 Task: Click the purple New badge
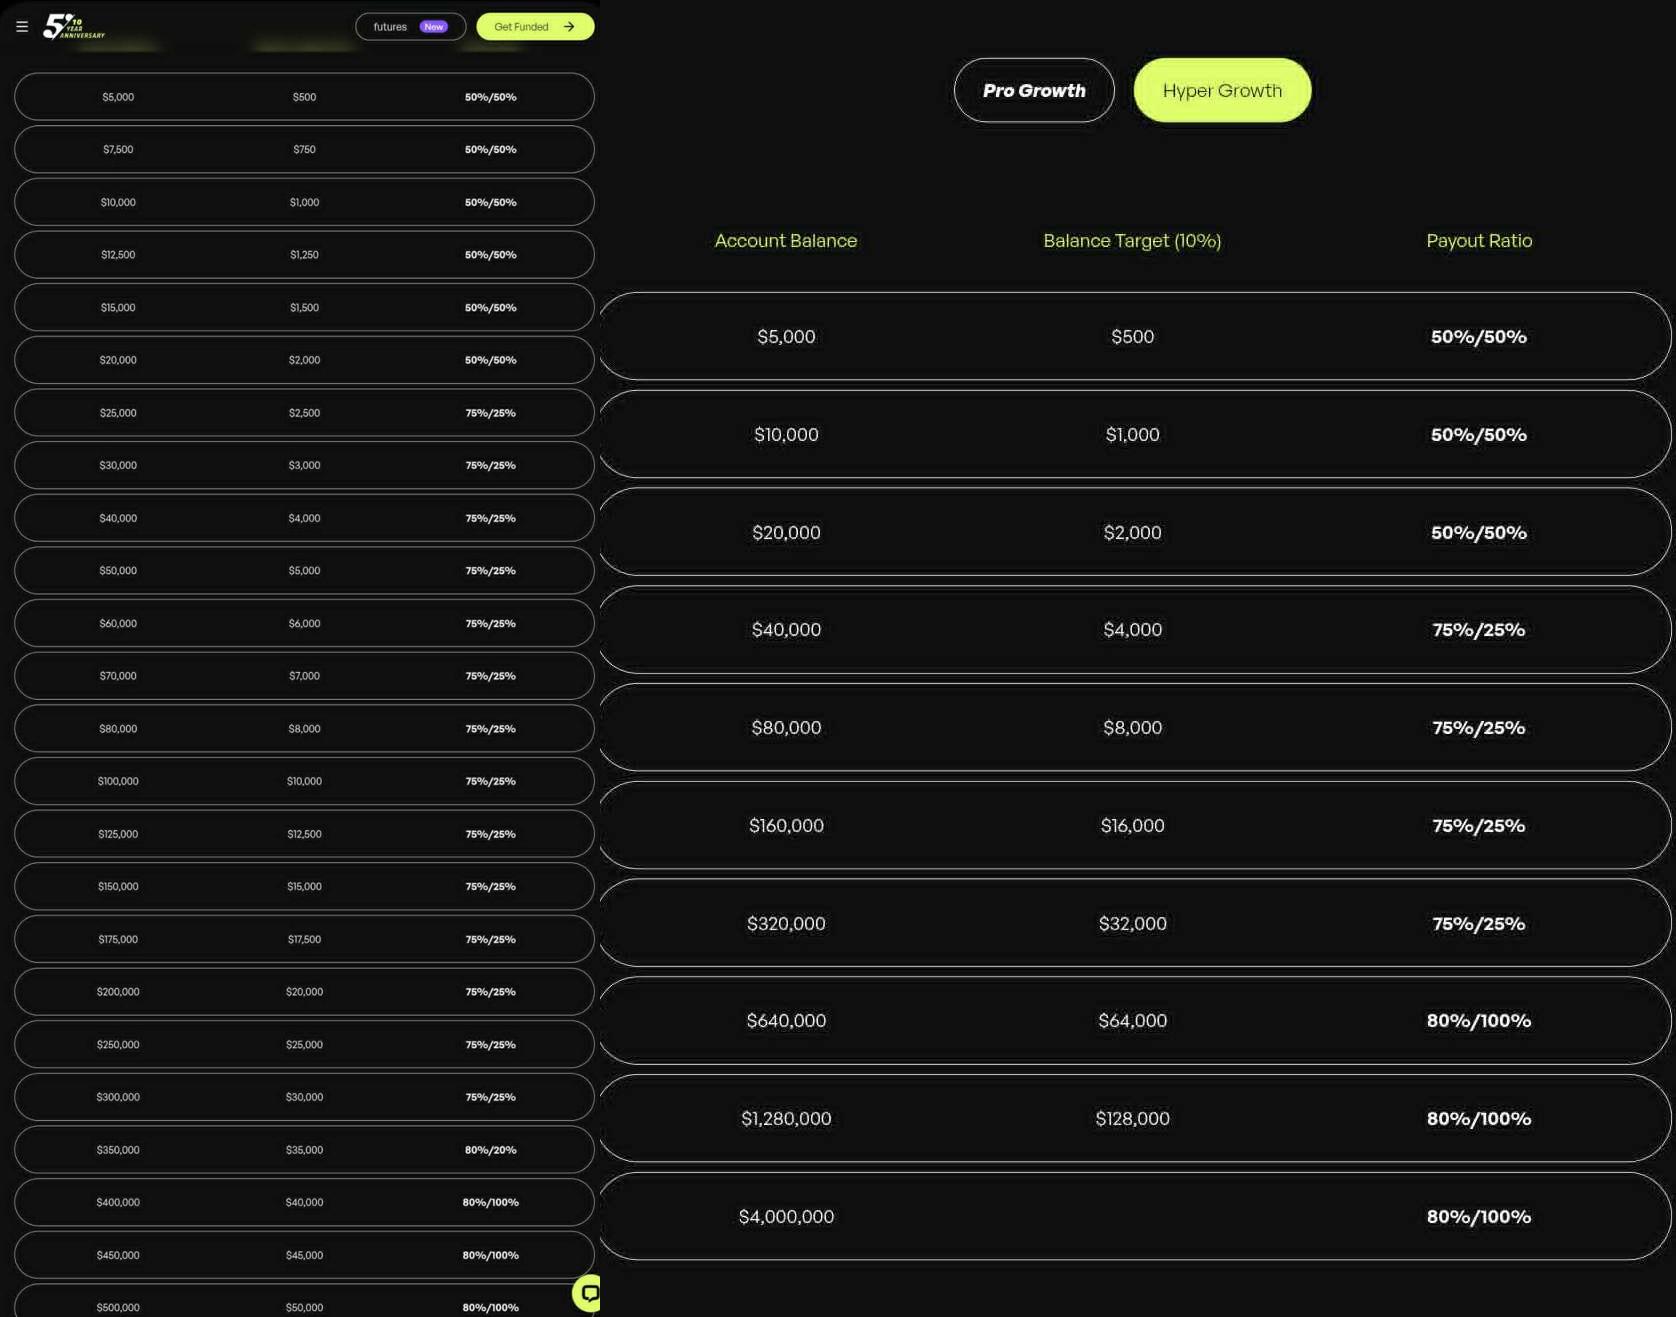(x=433, y=27)
